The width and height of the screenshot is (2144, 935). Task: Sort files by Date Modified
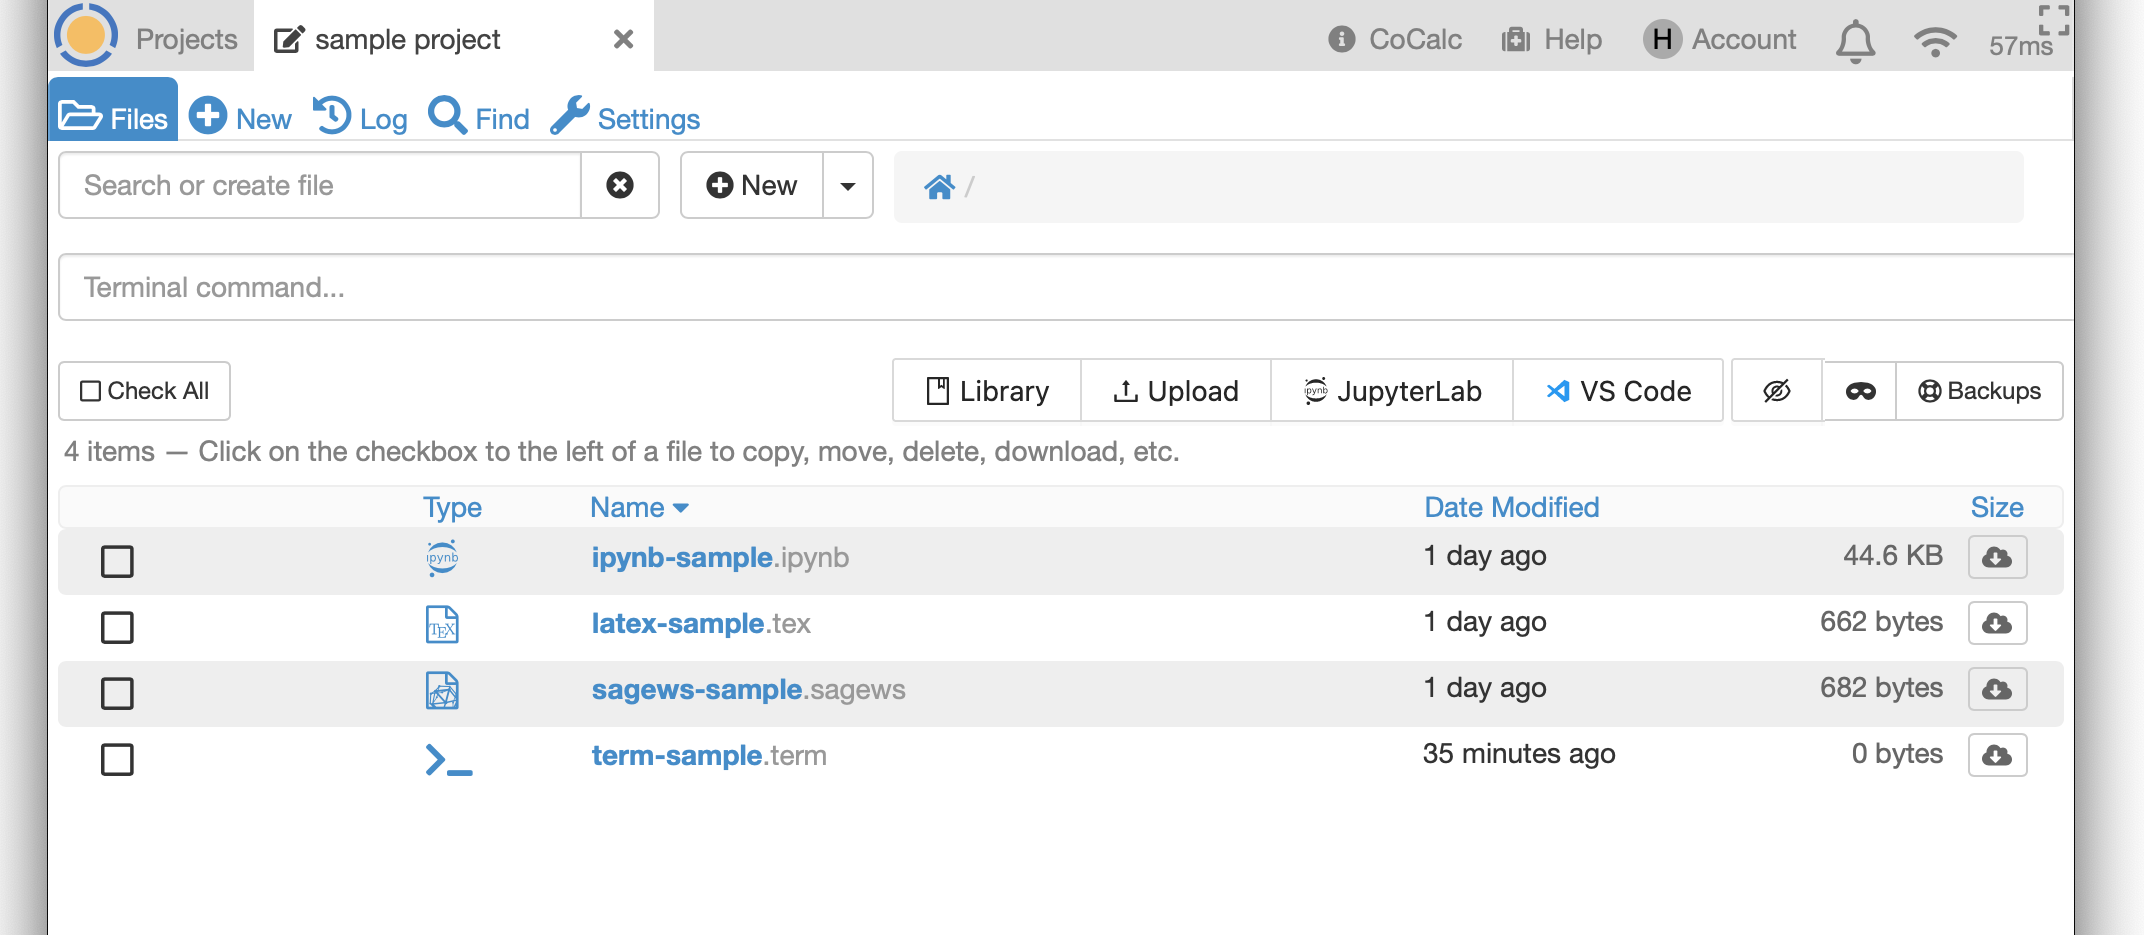1511,507
